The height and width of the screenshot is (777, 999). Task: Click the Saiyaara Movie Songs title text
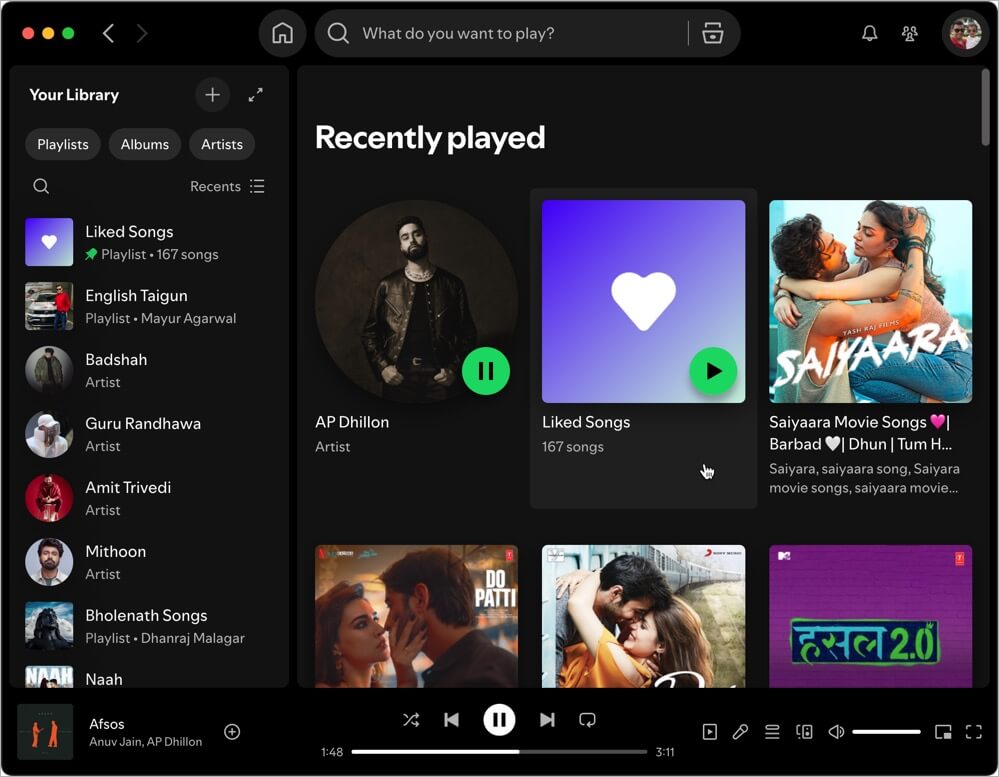tap(860, 433)
